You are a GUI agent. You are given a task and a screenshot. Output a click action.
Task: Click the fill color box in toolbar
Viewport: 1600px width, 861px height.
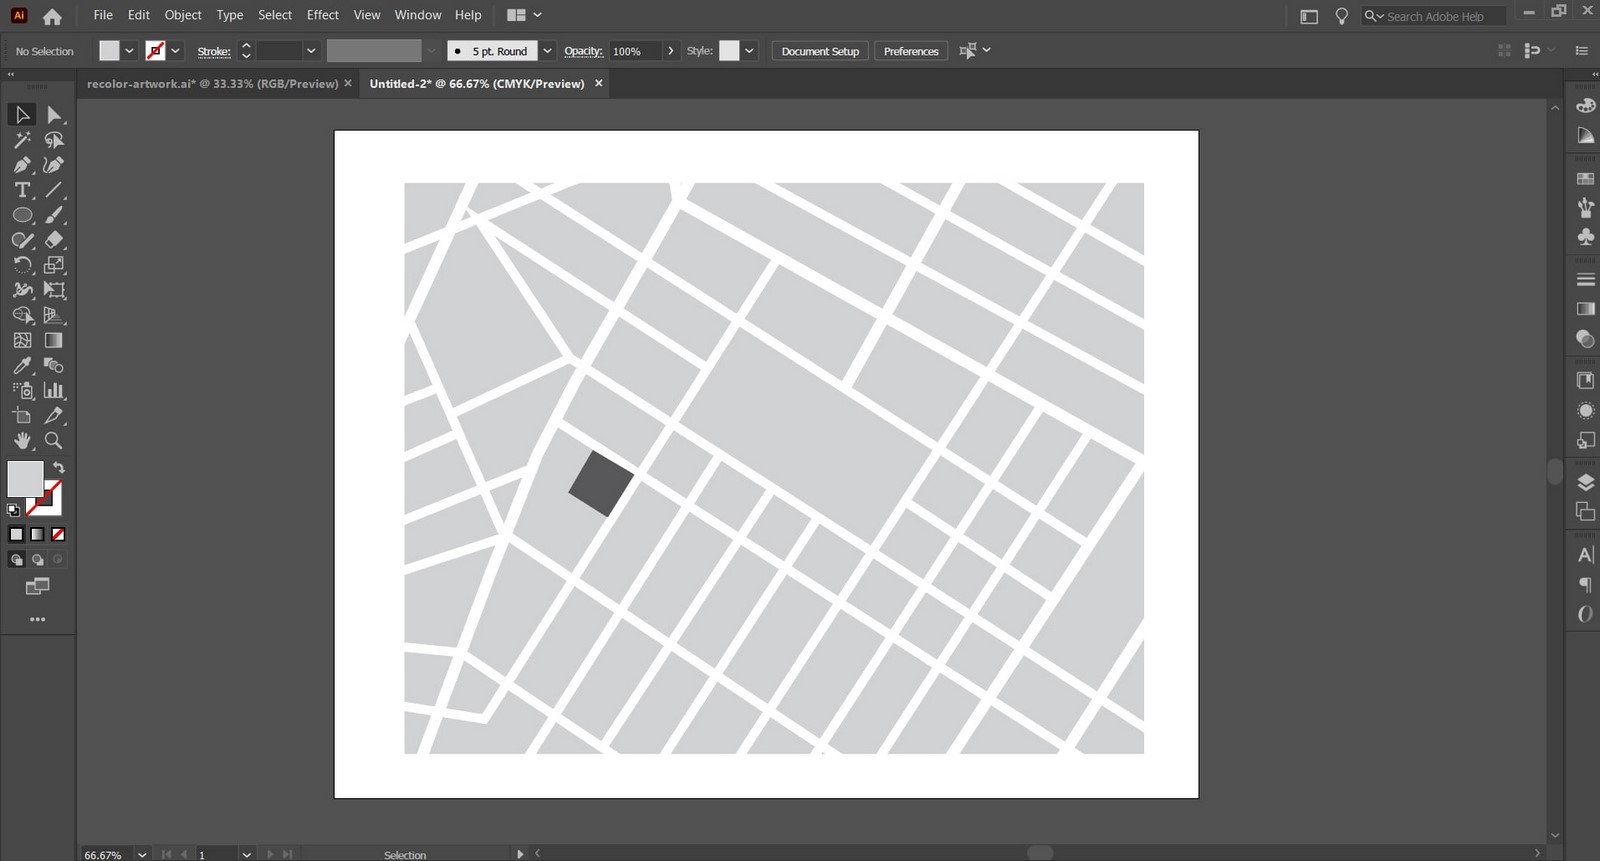[25, 479]
